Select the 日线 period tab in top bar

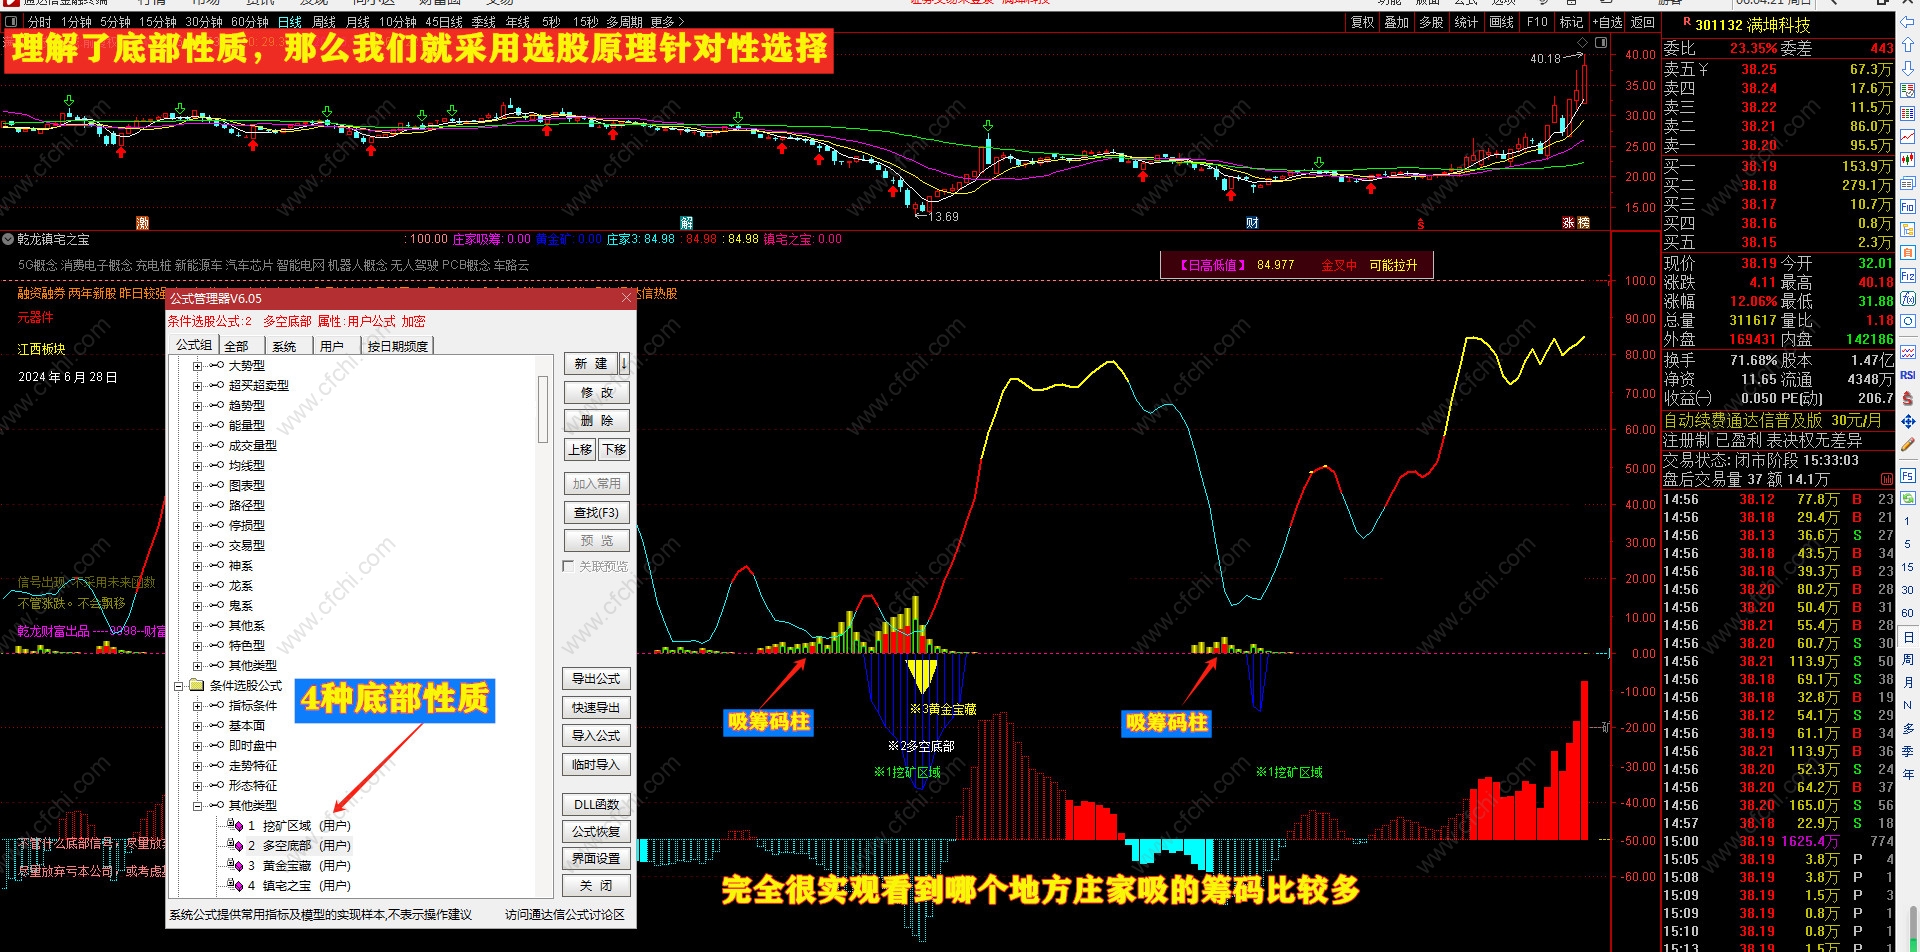[290, 21]
